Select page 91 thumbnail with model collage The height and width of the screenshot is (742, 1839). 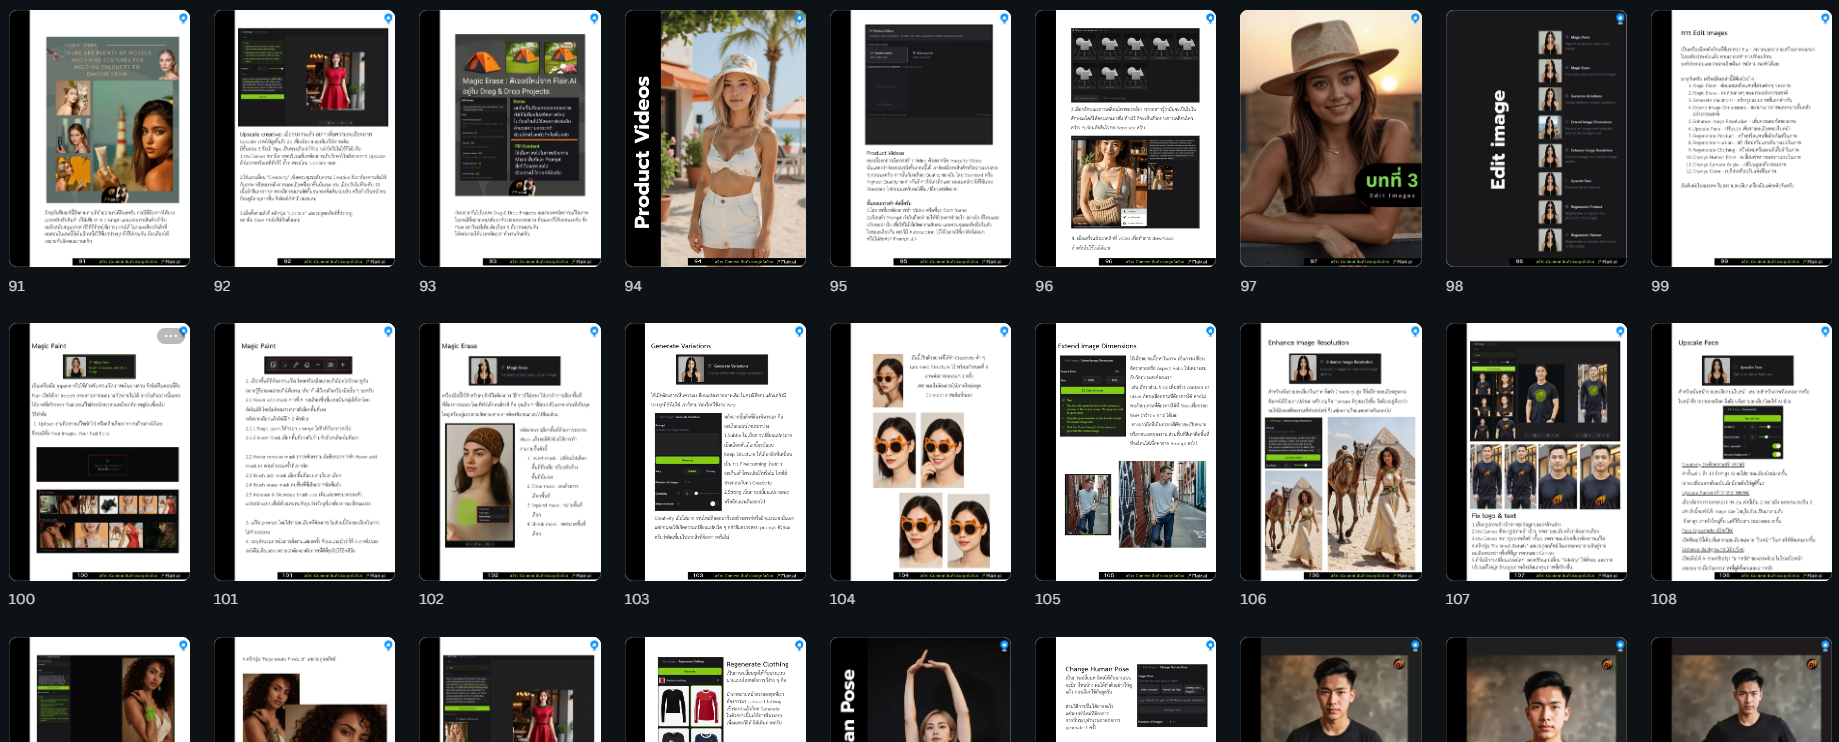[x=100, y=139]
